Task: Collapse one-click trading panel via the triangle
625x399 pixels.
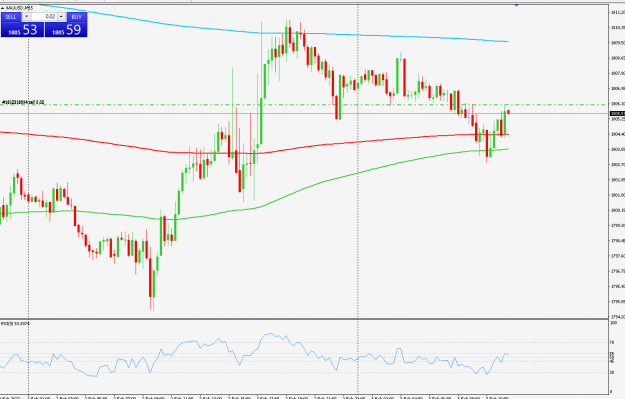Action: (x=2, y=8)
